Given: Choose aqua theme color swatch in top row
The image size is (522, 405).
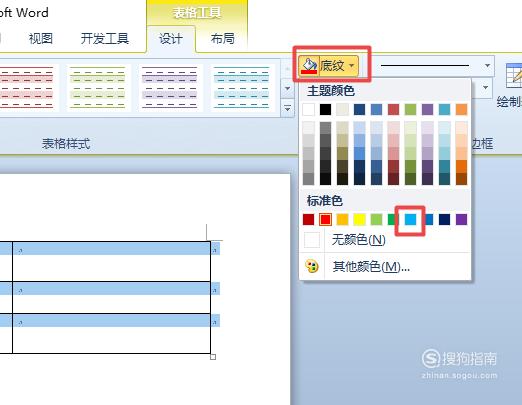Looking at the screenshot, I should pos(444,109).
